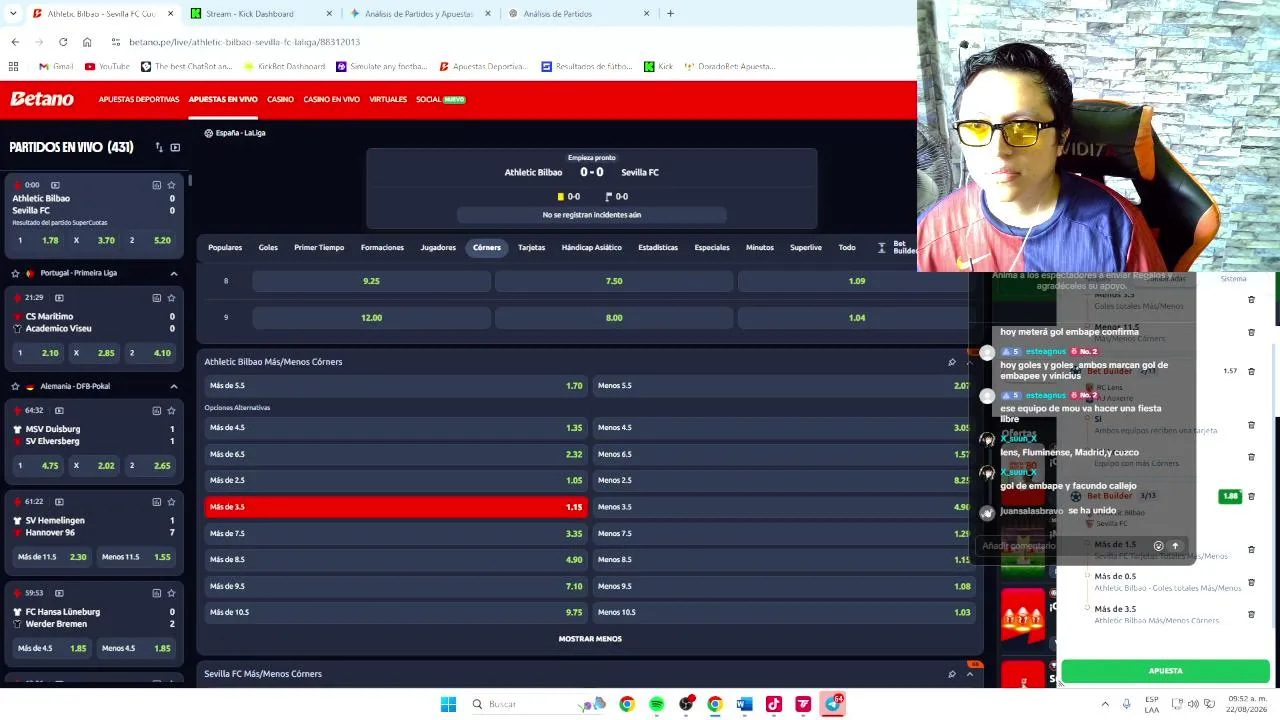Open Spotify from the taskbar
Screen dimensions: 1280x720
pyautogui.click(x=656, y=704)
